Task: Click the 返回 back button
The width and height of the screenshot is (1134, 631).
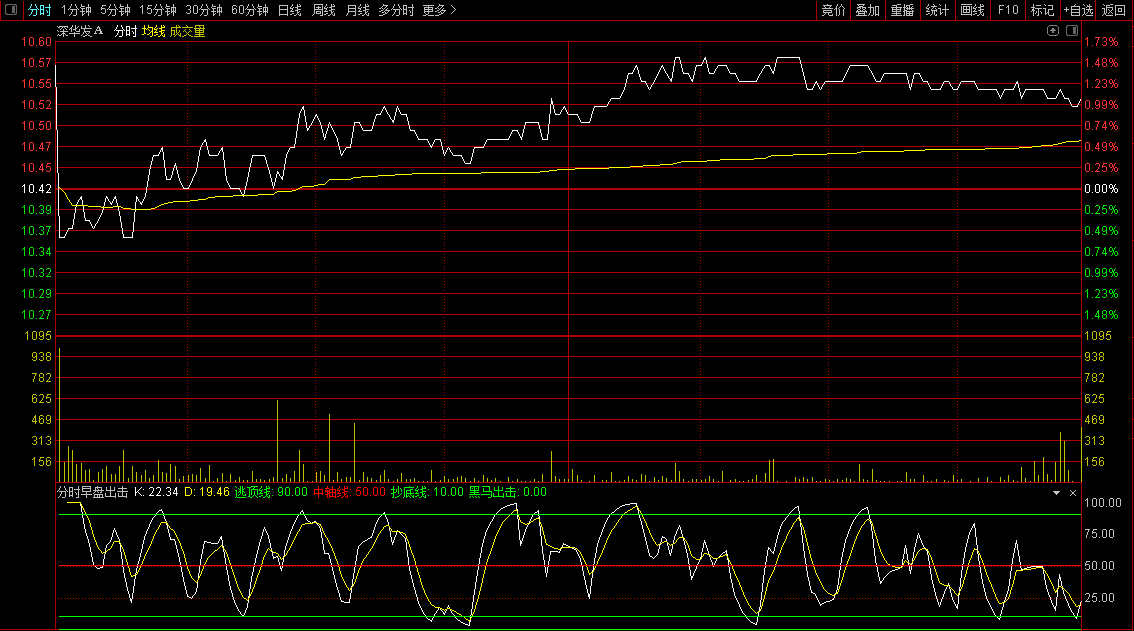Action: coord(1113,10)
